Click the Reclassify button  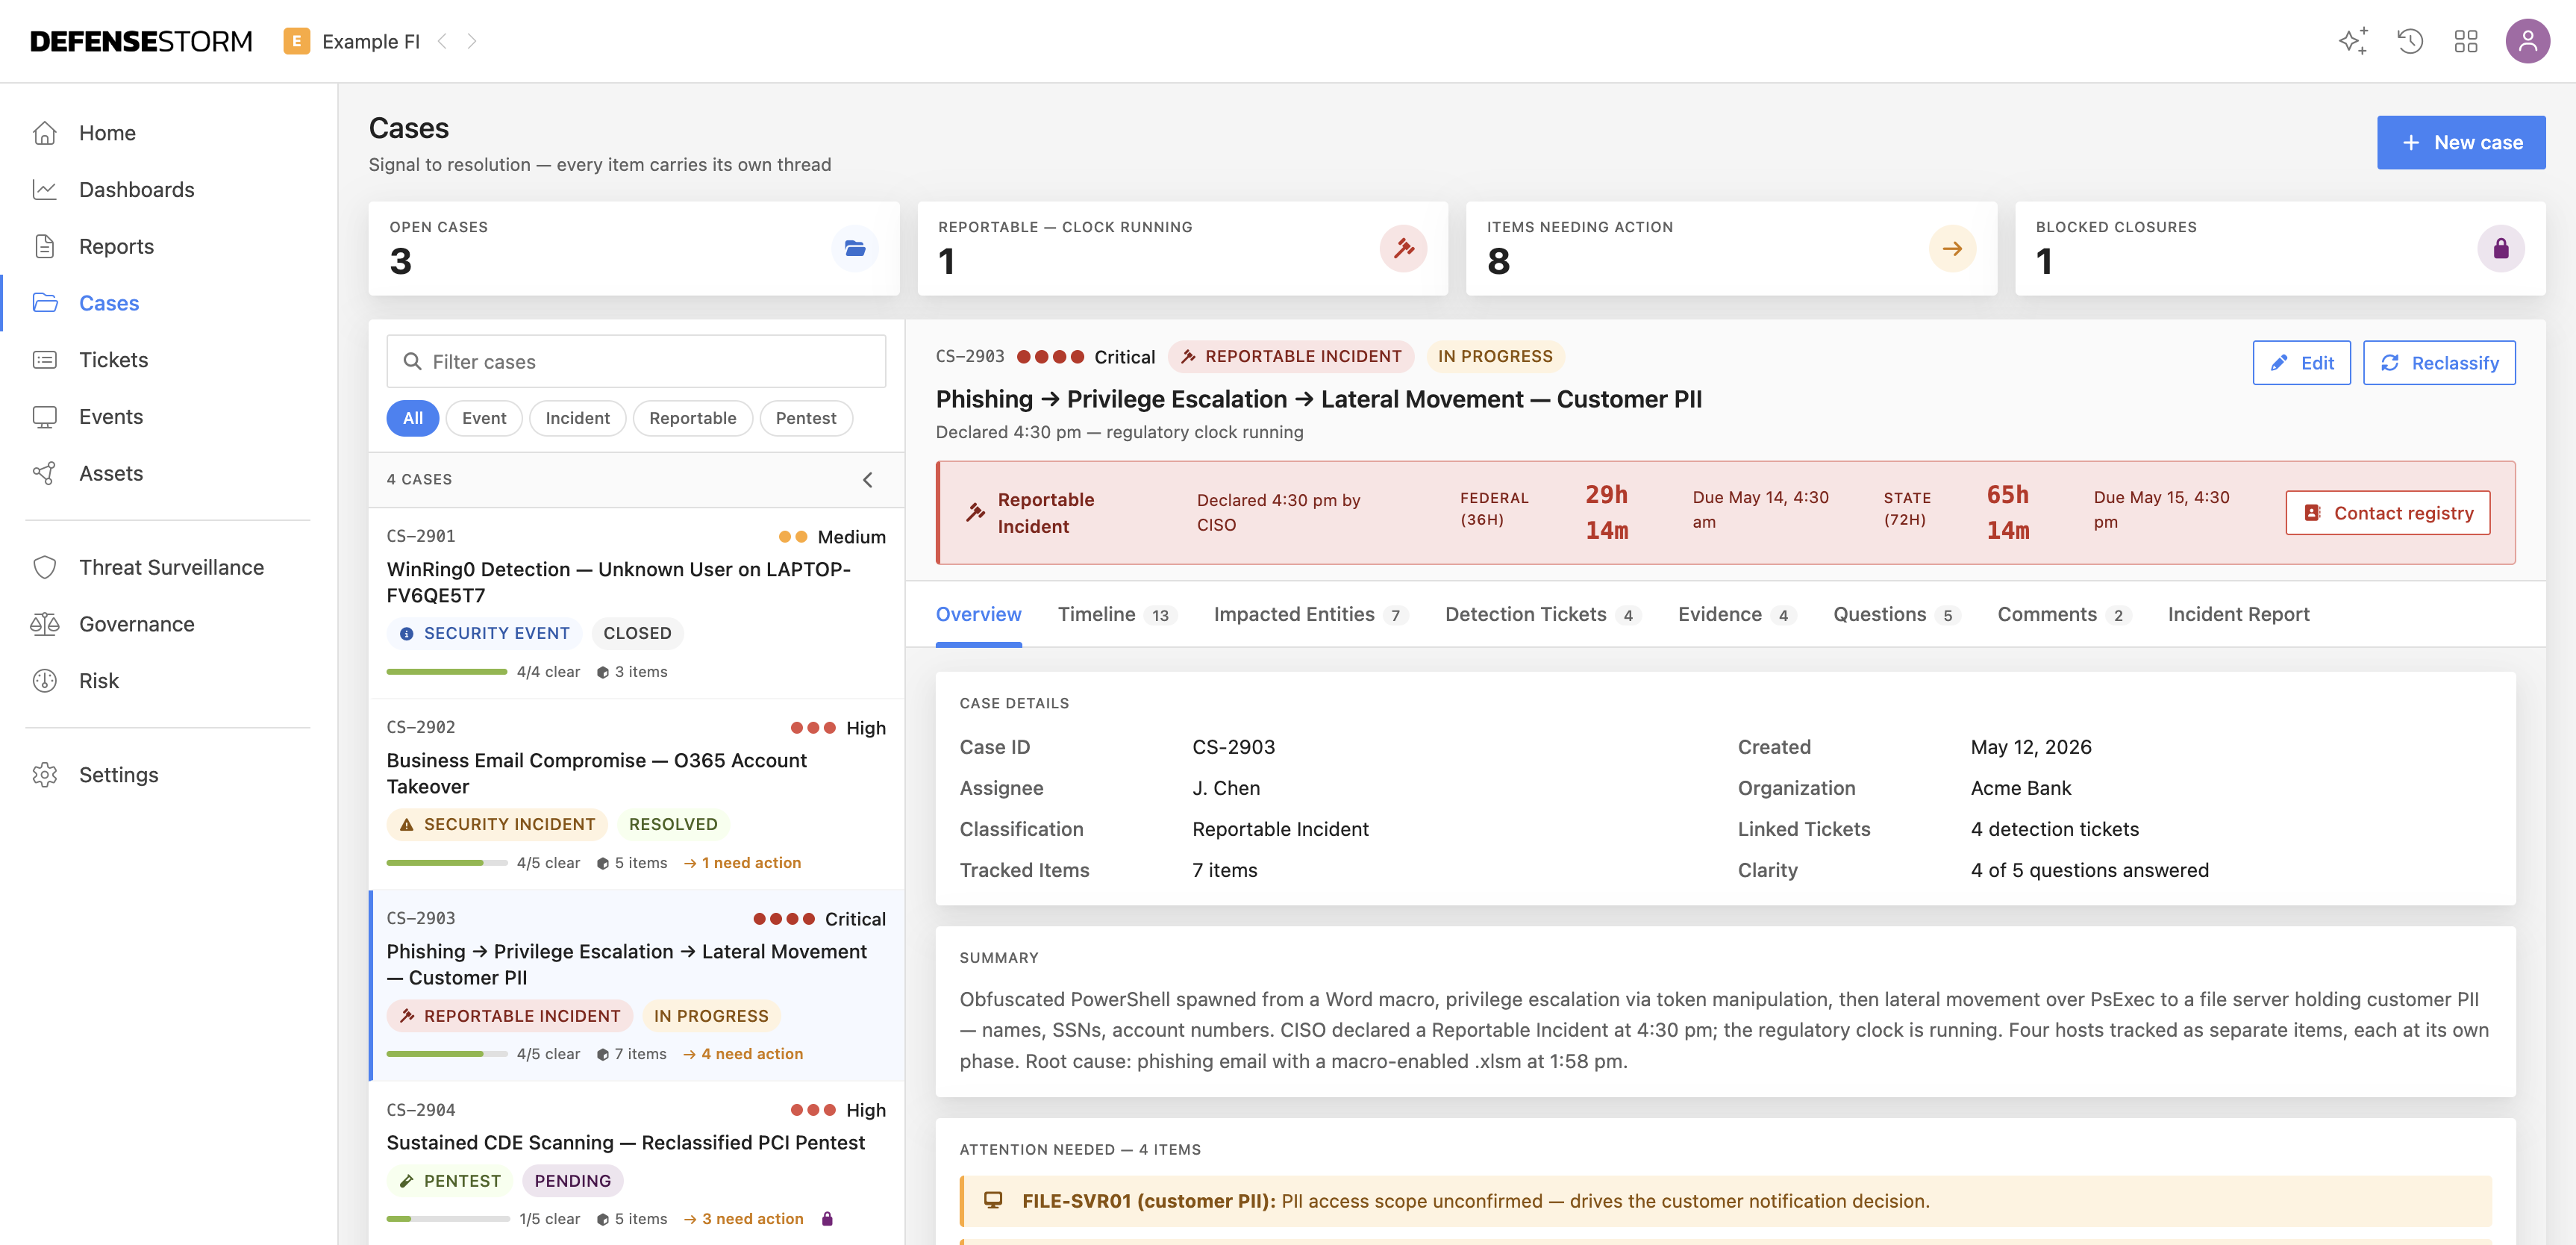point(2439,363)
